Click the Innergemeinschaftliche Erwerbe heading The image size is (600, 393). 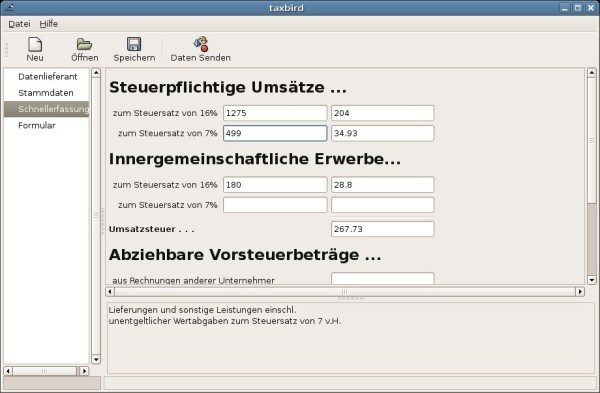[x=255, y=159]
